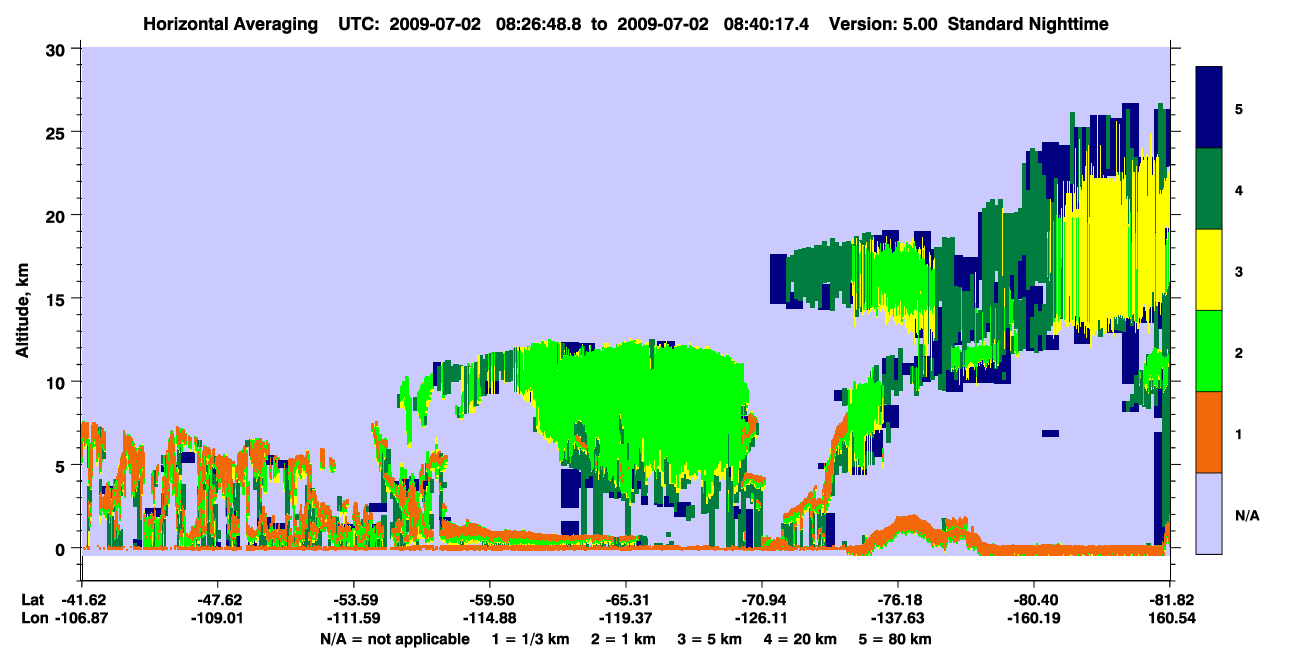This screenshot has width=1300, height=667.
Task: Click the lavender N/A colorbar segment
Action: pos(1209,513)
